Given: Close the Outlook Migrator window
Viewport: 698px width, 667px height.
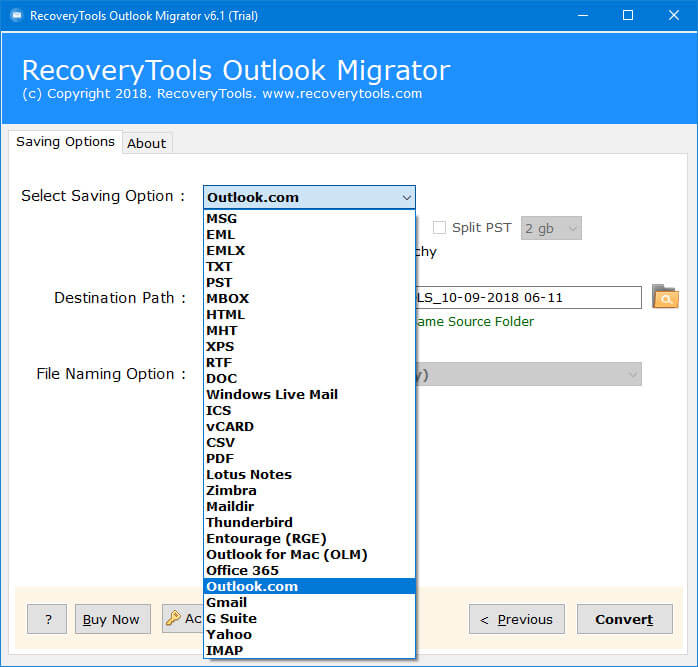Looking at the screenshot, I should (x=674, y=16).
